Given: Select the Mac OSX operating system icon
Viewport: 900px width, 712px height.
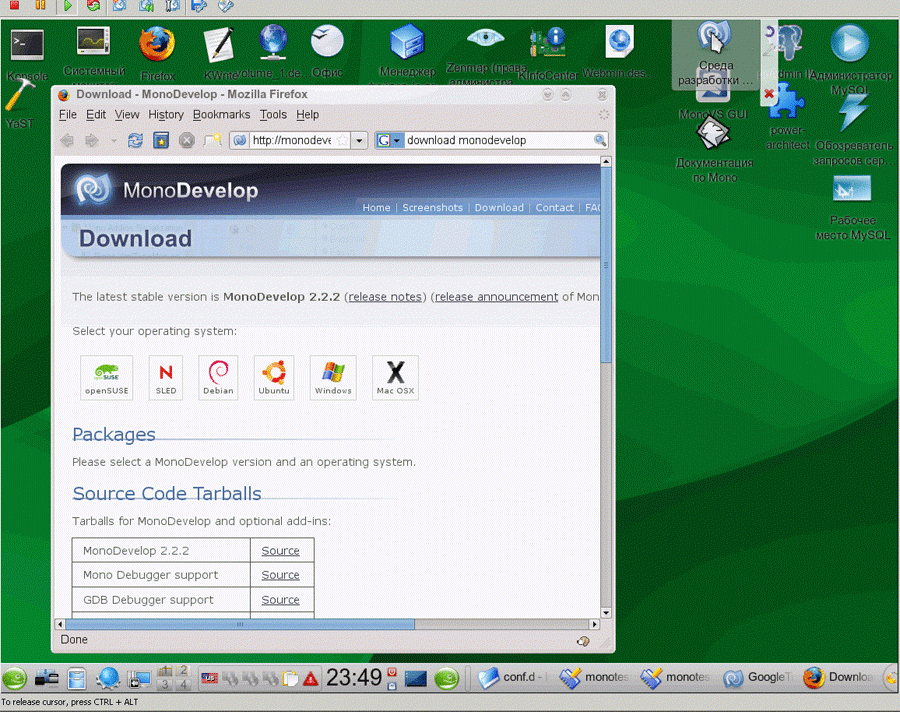Looking at the screenshot, I should [x=395, y=377].
